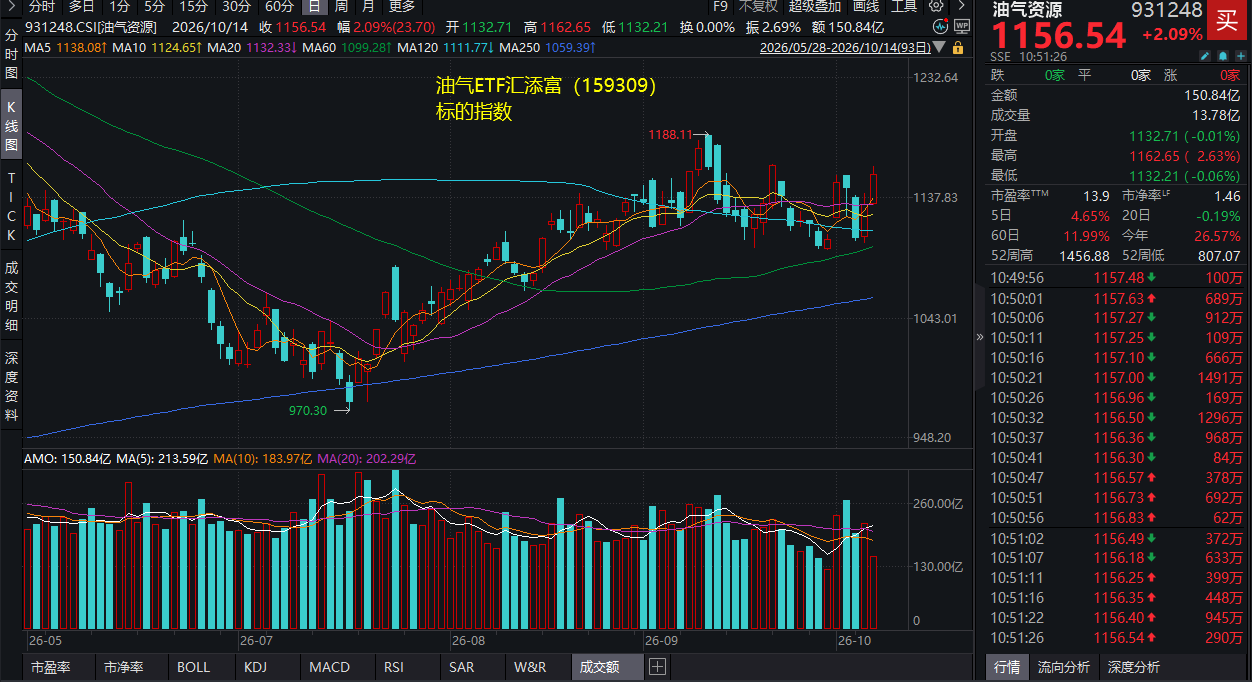Viewport: 1252px width, 682px height.
Task: Open the 画线 drawing tools
Action: 866,6
